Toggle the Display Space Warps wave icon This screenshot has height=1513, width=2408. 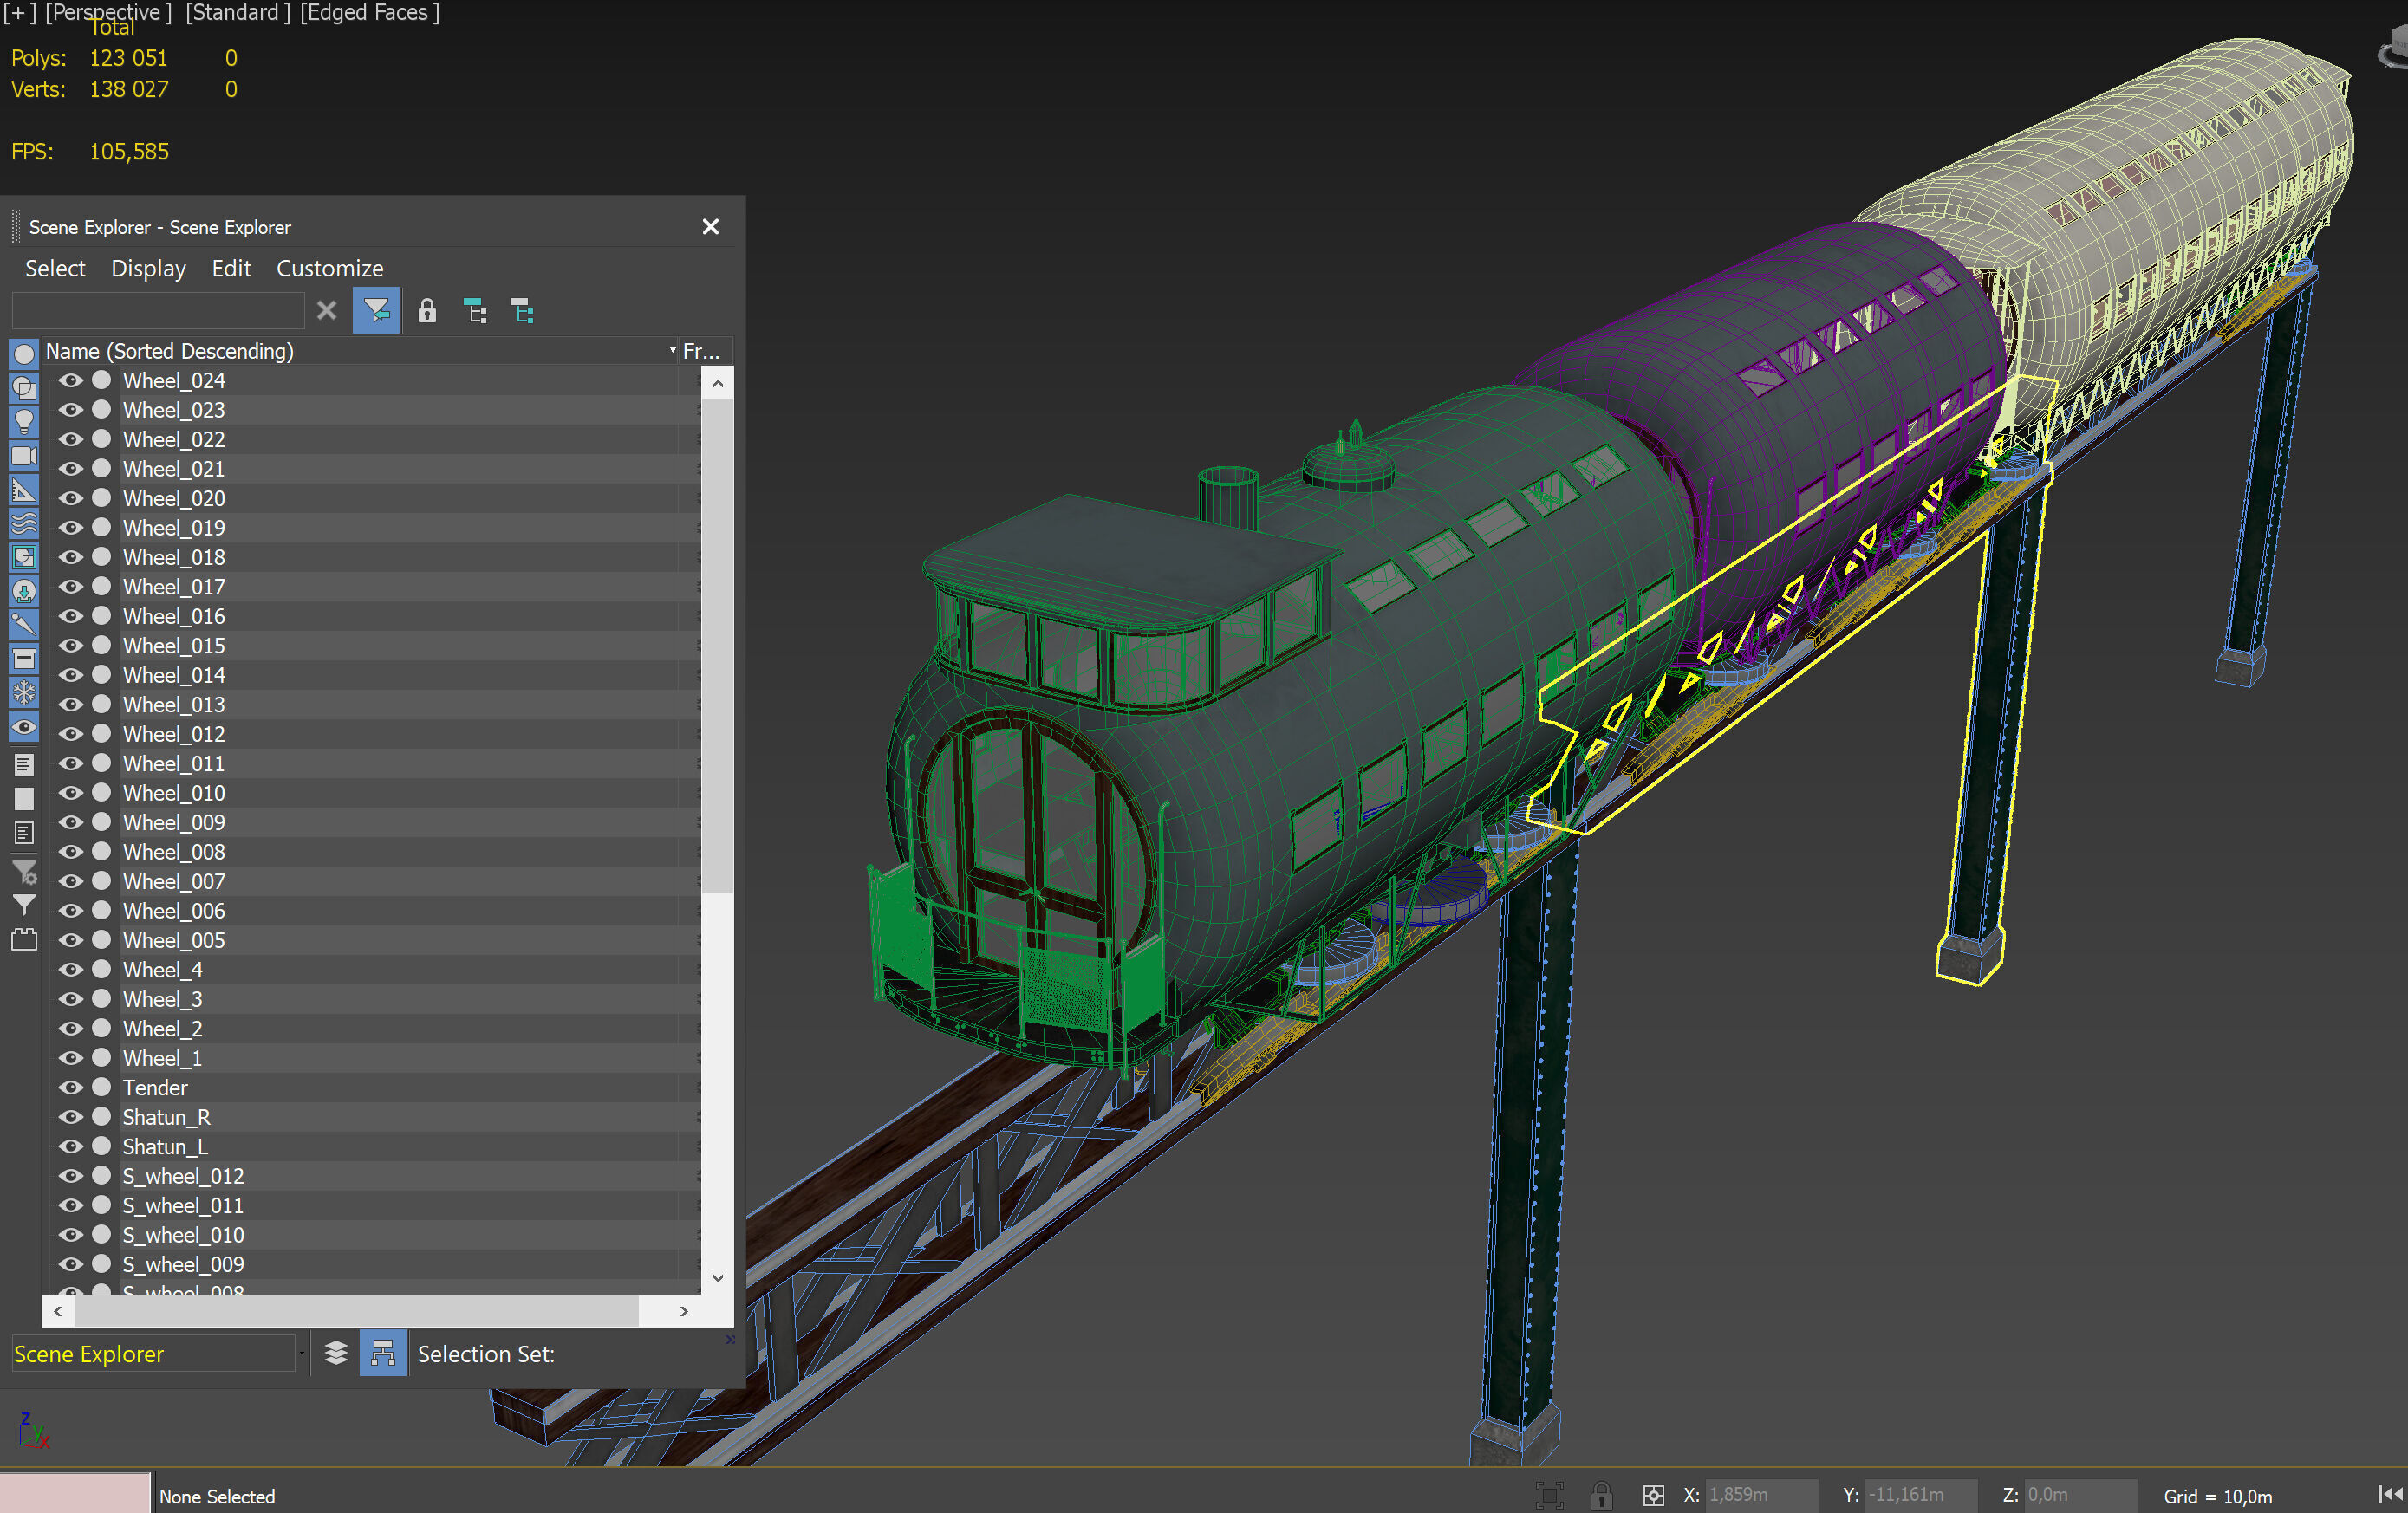24,523
